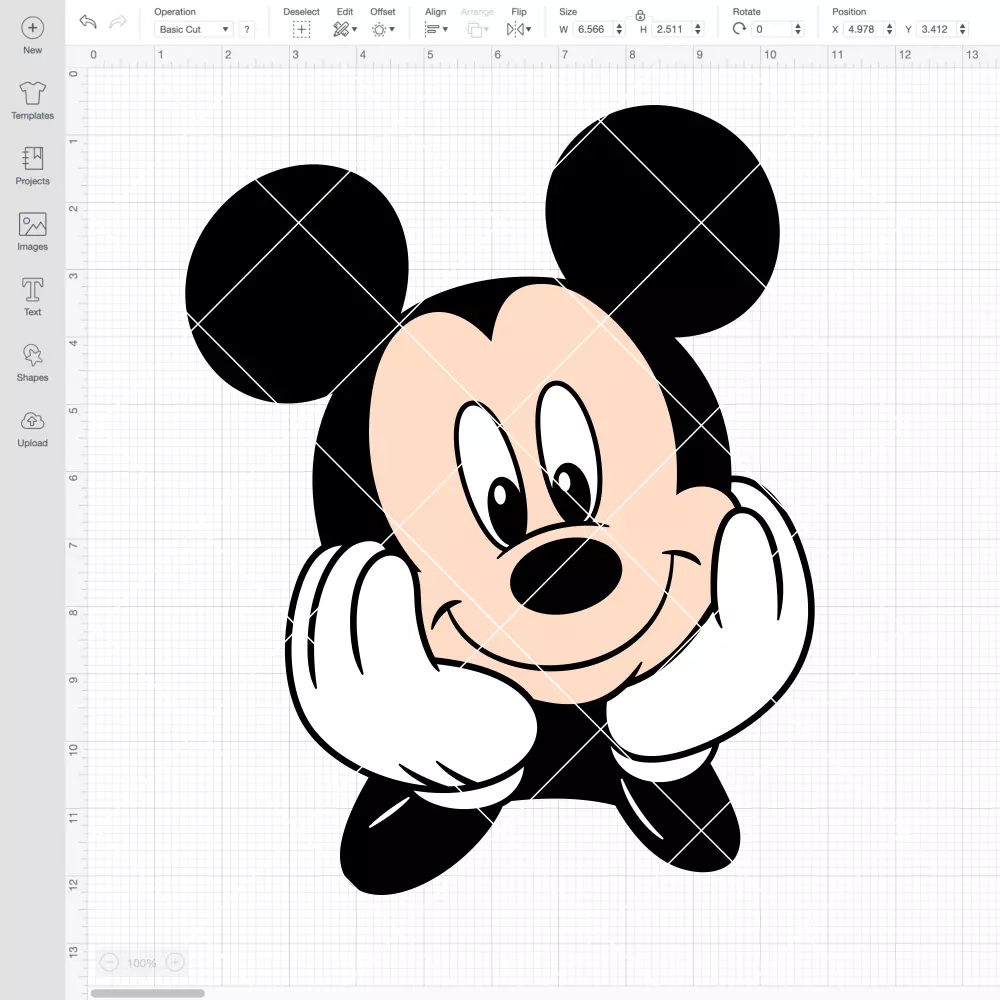
Task: Expand the Align options
Action: pyautogui.click(x=436, y=29)
